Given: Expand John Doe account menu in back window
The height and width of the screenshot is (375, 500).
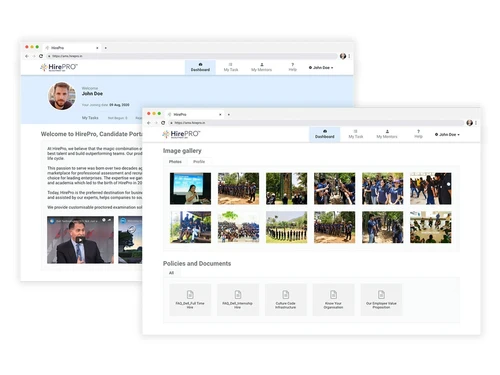Looking at the screenshot, I should [x=321, y=68].
